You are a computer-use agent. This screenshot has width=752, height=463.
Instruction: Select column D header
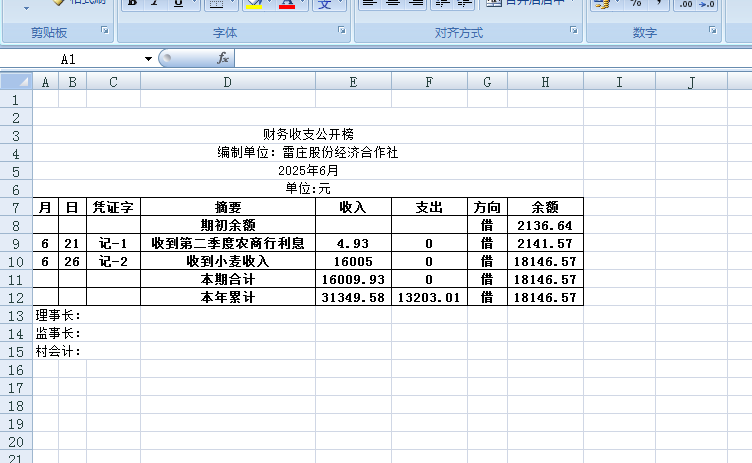tap(227, 82)
